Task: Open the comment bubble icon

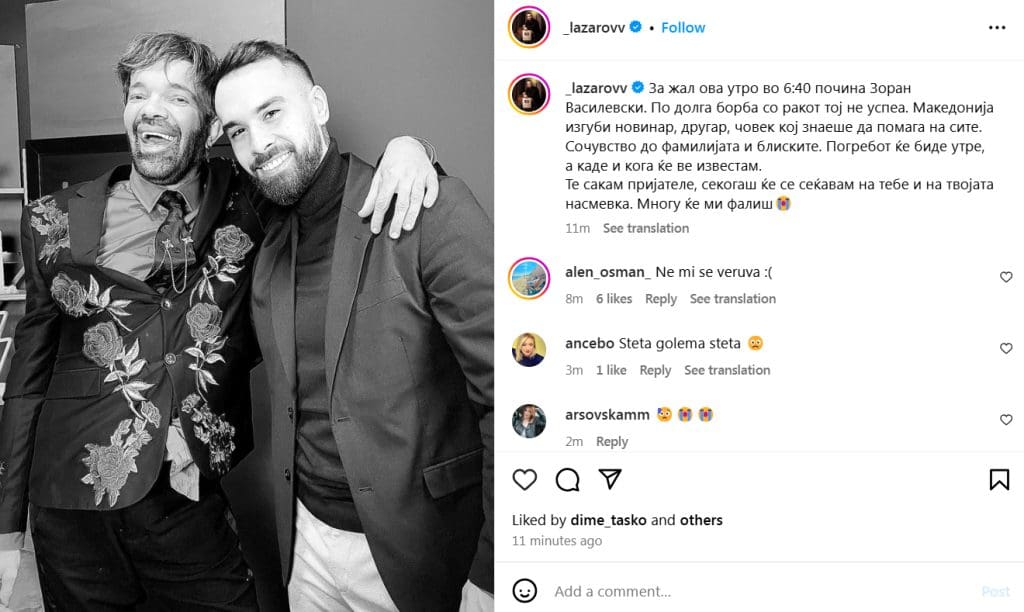Action: (x=568, y=479)
